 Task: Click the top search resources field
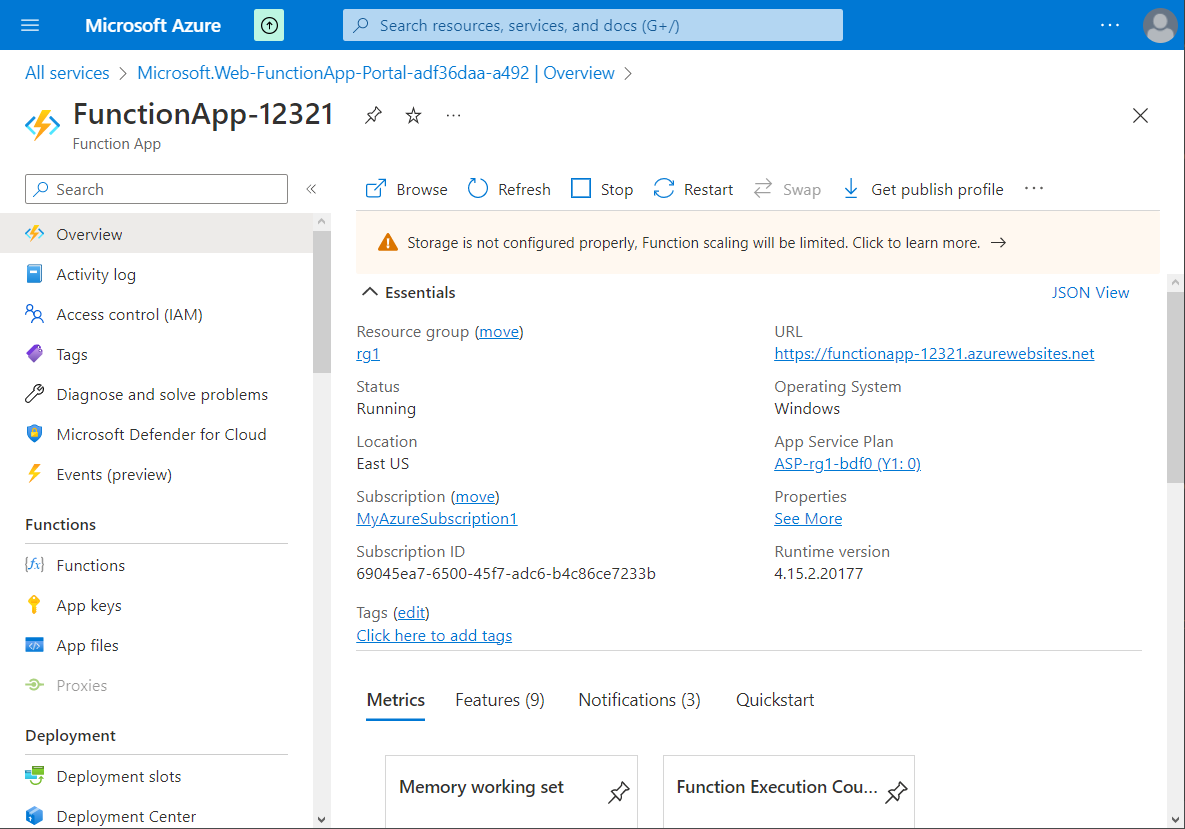(x=592, y=25)
